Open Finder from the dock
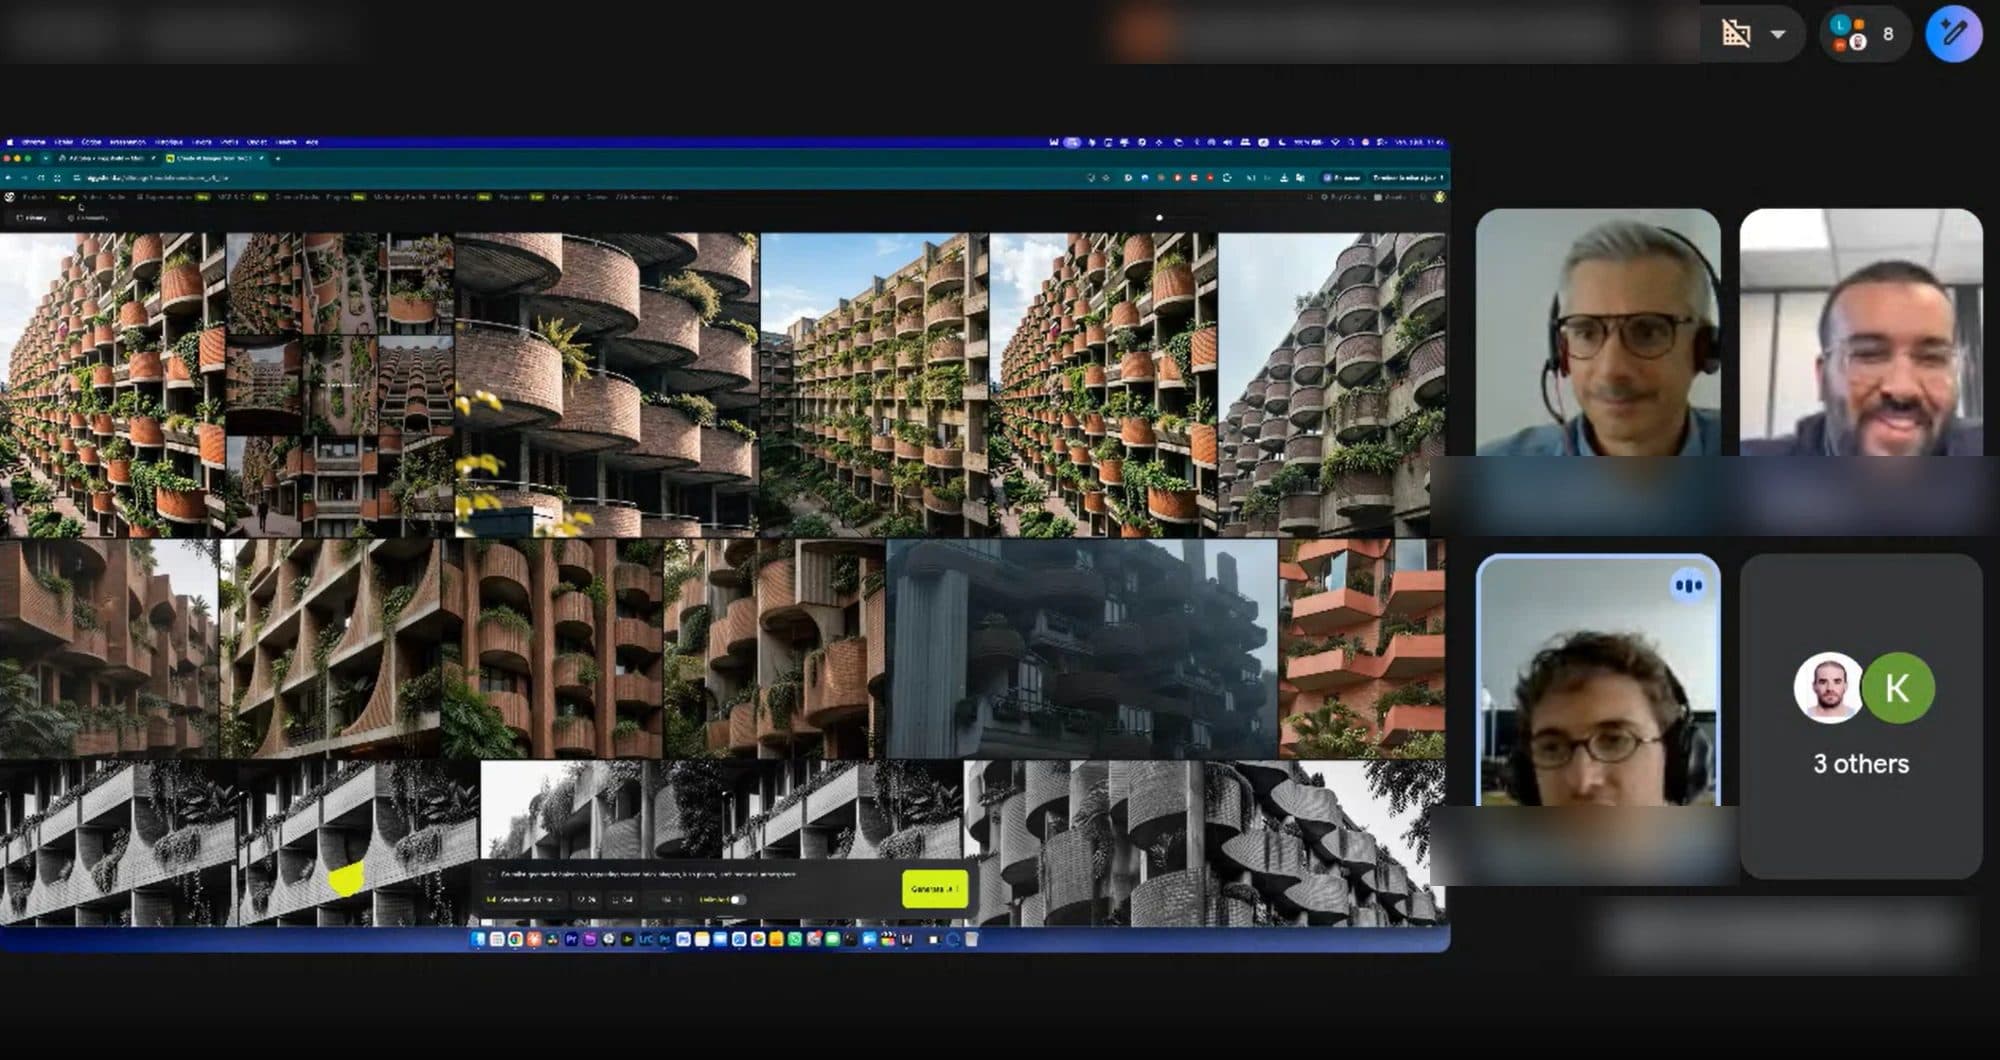2000x1060 pixels. coord(478,939)
